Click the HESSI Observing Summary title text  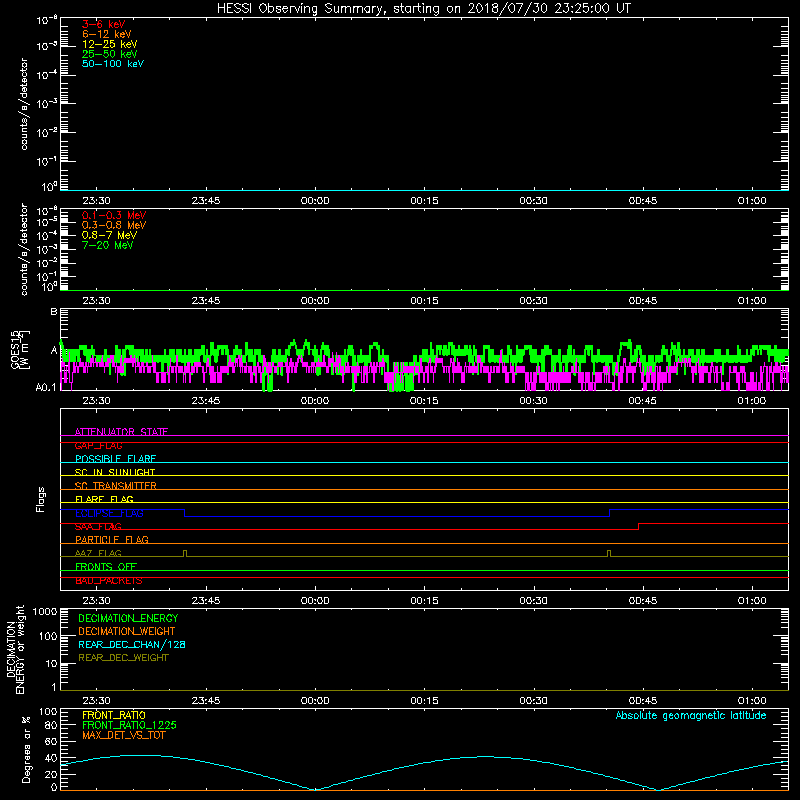(x=423, y=9)
